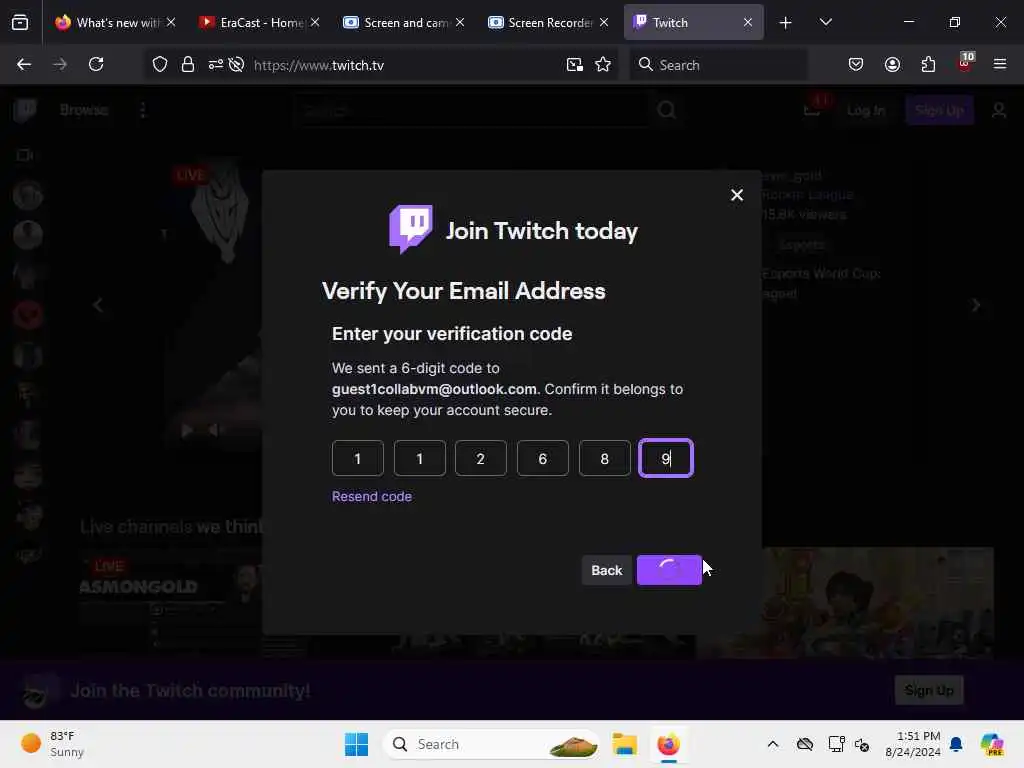
Task: Click the Sign Up button in bottom banner
Action: coord(929,690)
